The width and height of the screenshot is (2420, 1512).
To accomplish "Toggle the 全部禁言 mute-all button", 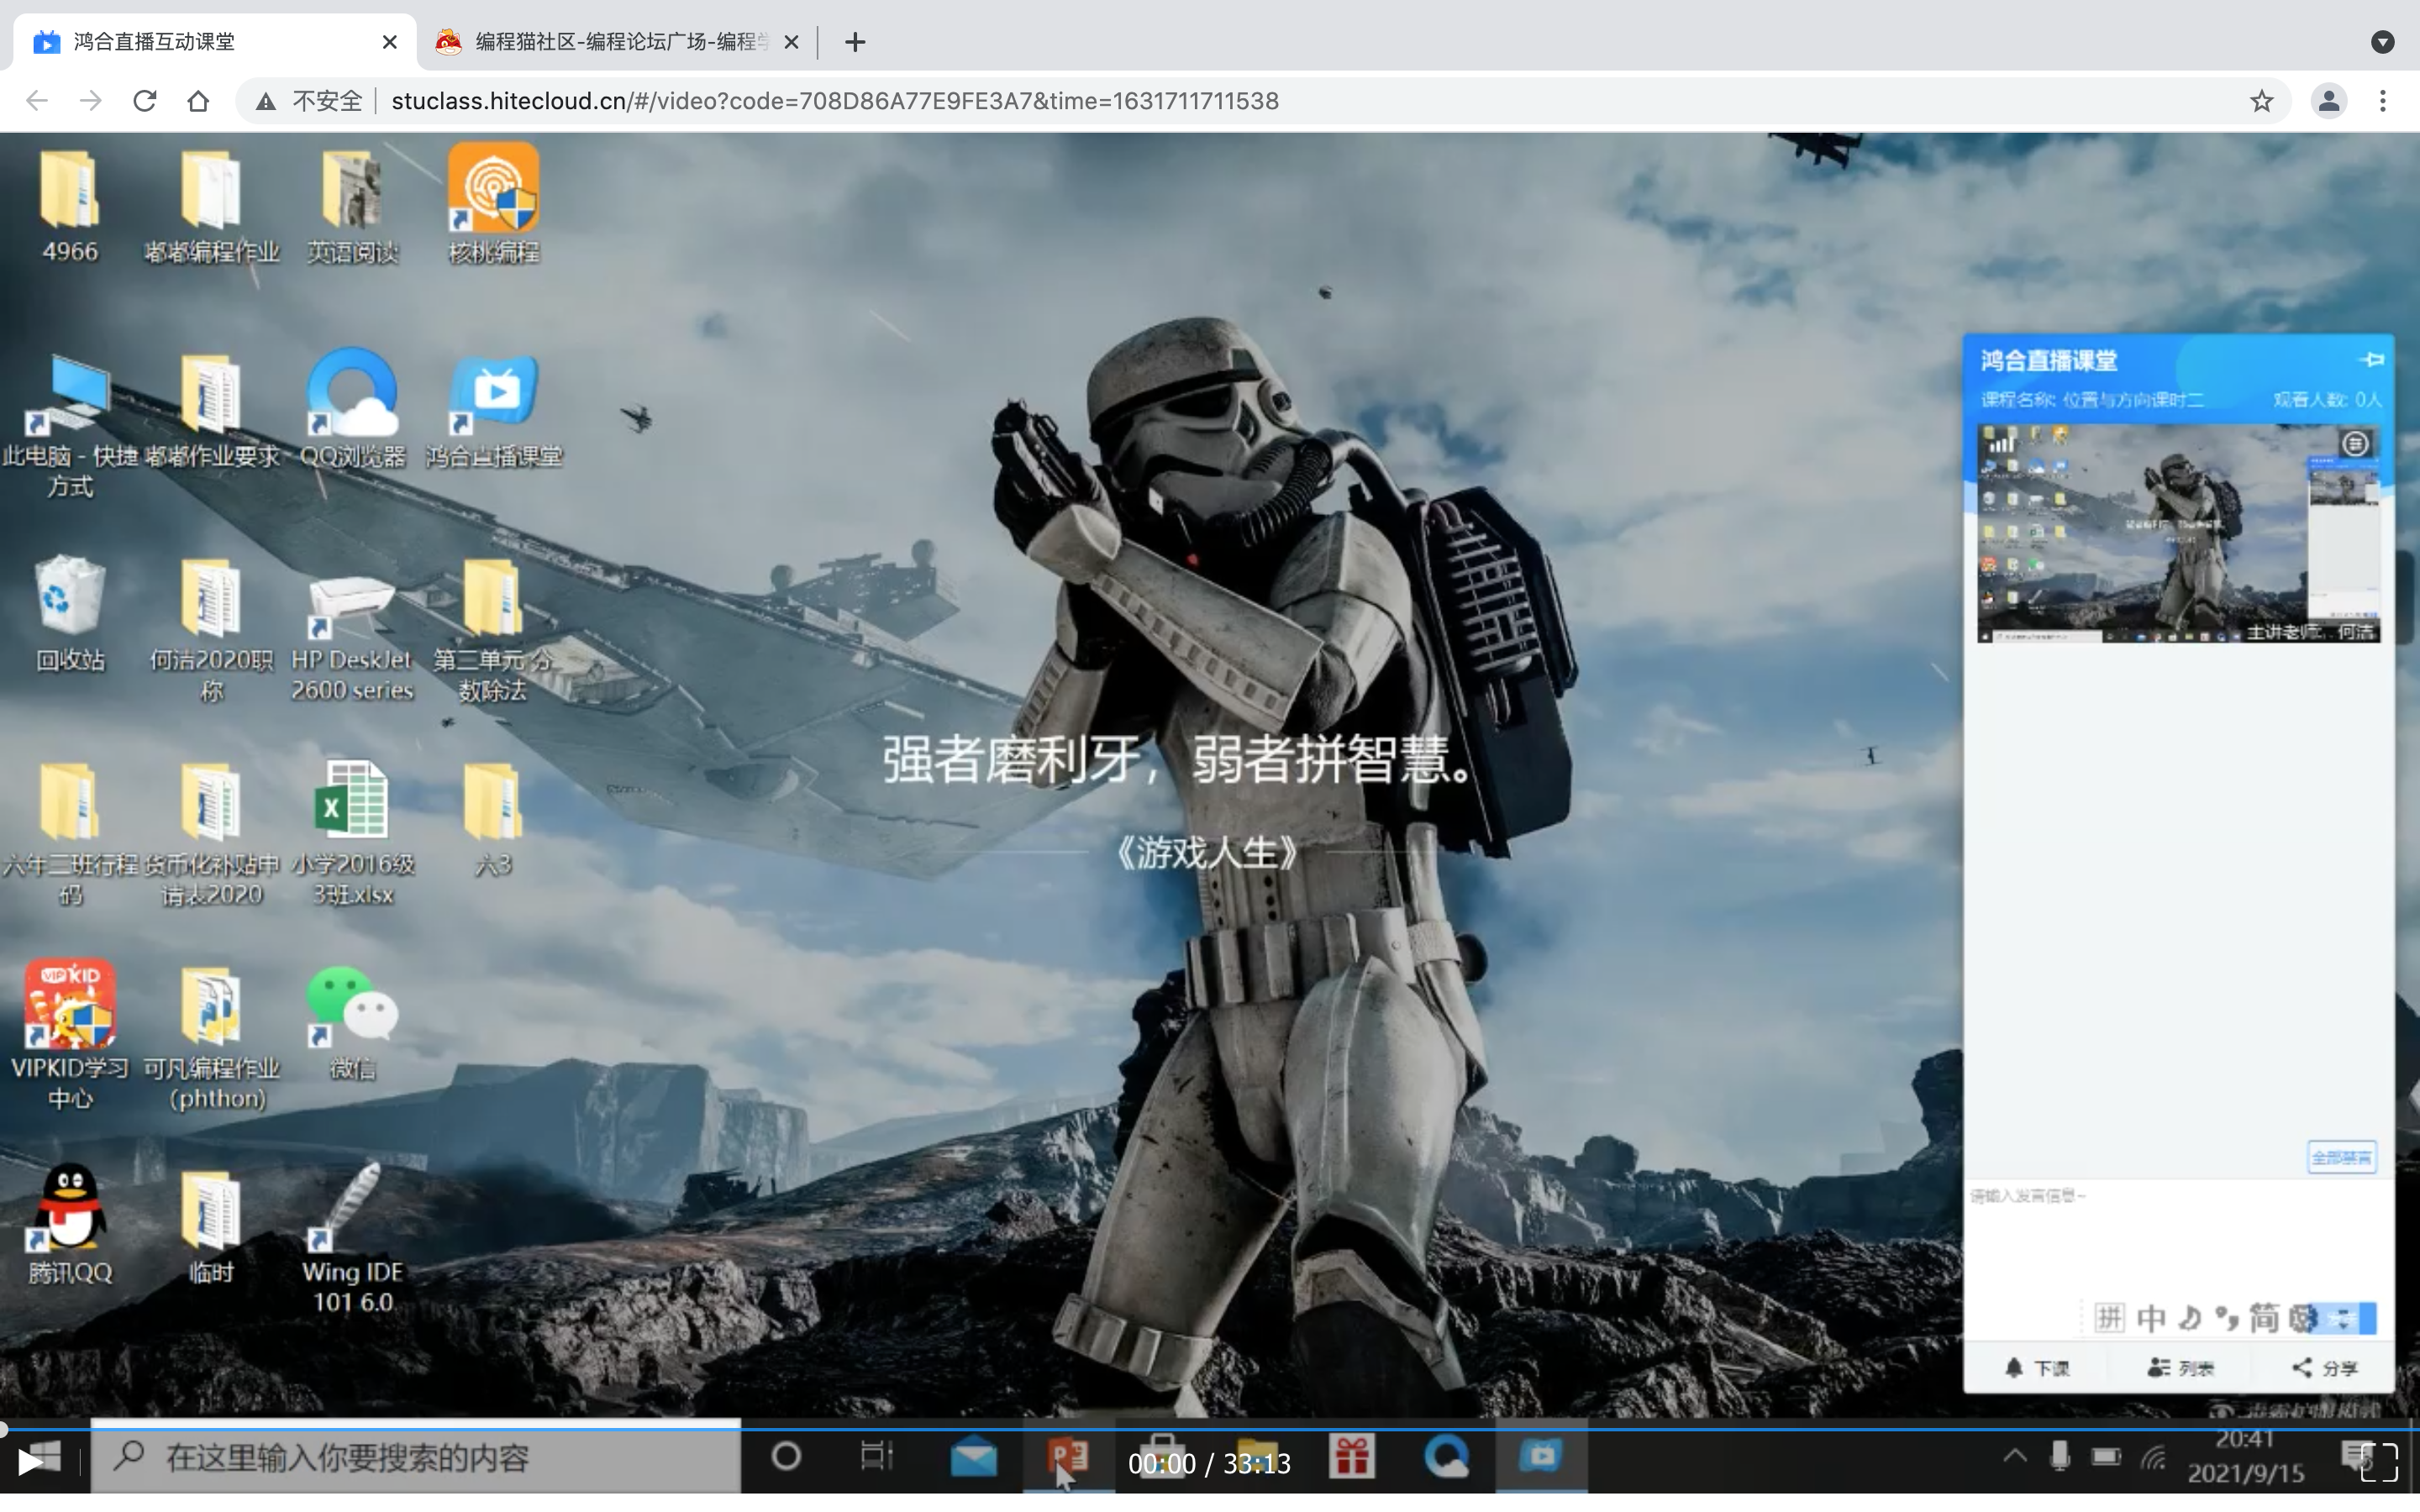I will (2342, 1157).
